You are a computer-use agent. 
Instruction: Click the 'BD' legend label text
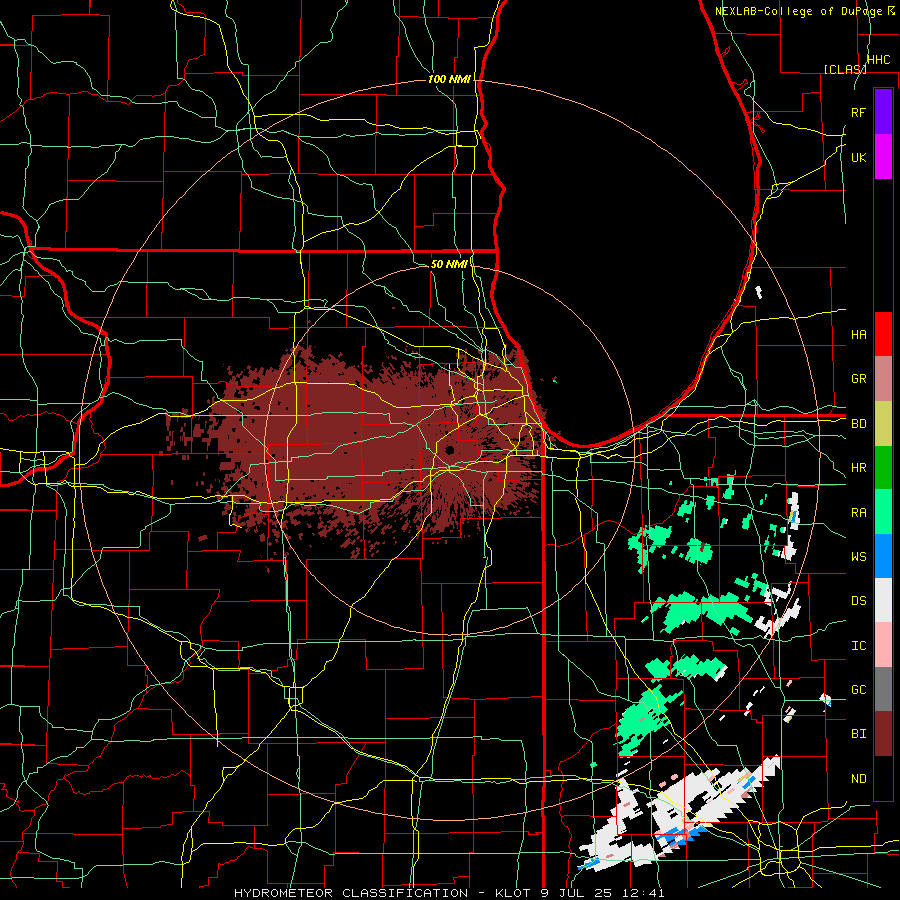pyautogui.click(x=858, y=424)
